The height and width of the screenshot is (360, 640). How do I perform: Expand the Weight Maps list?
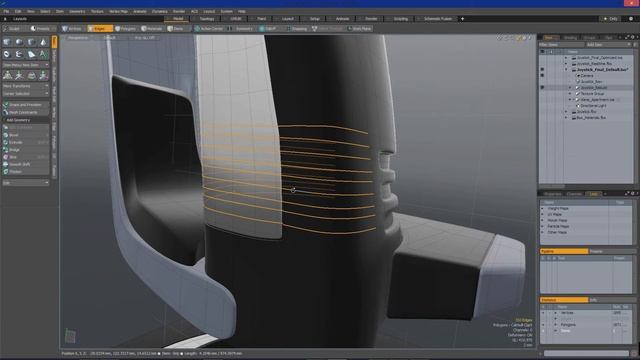543,209
